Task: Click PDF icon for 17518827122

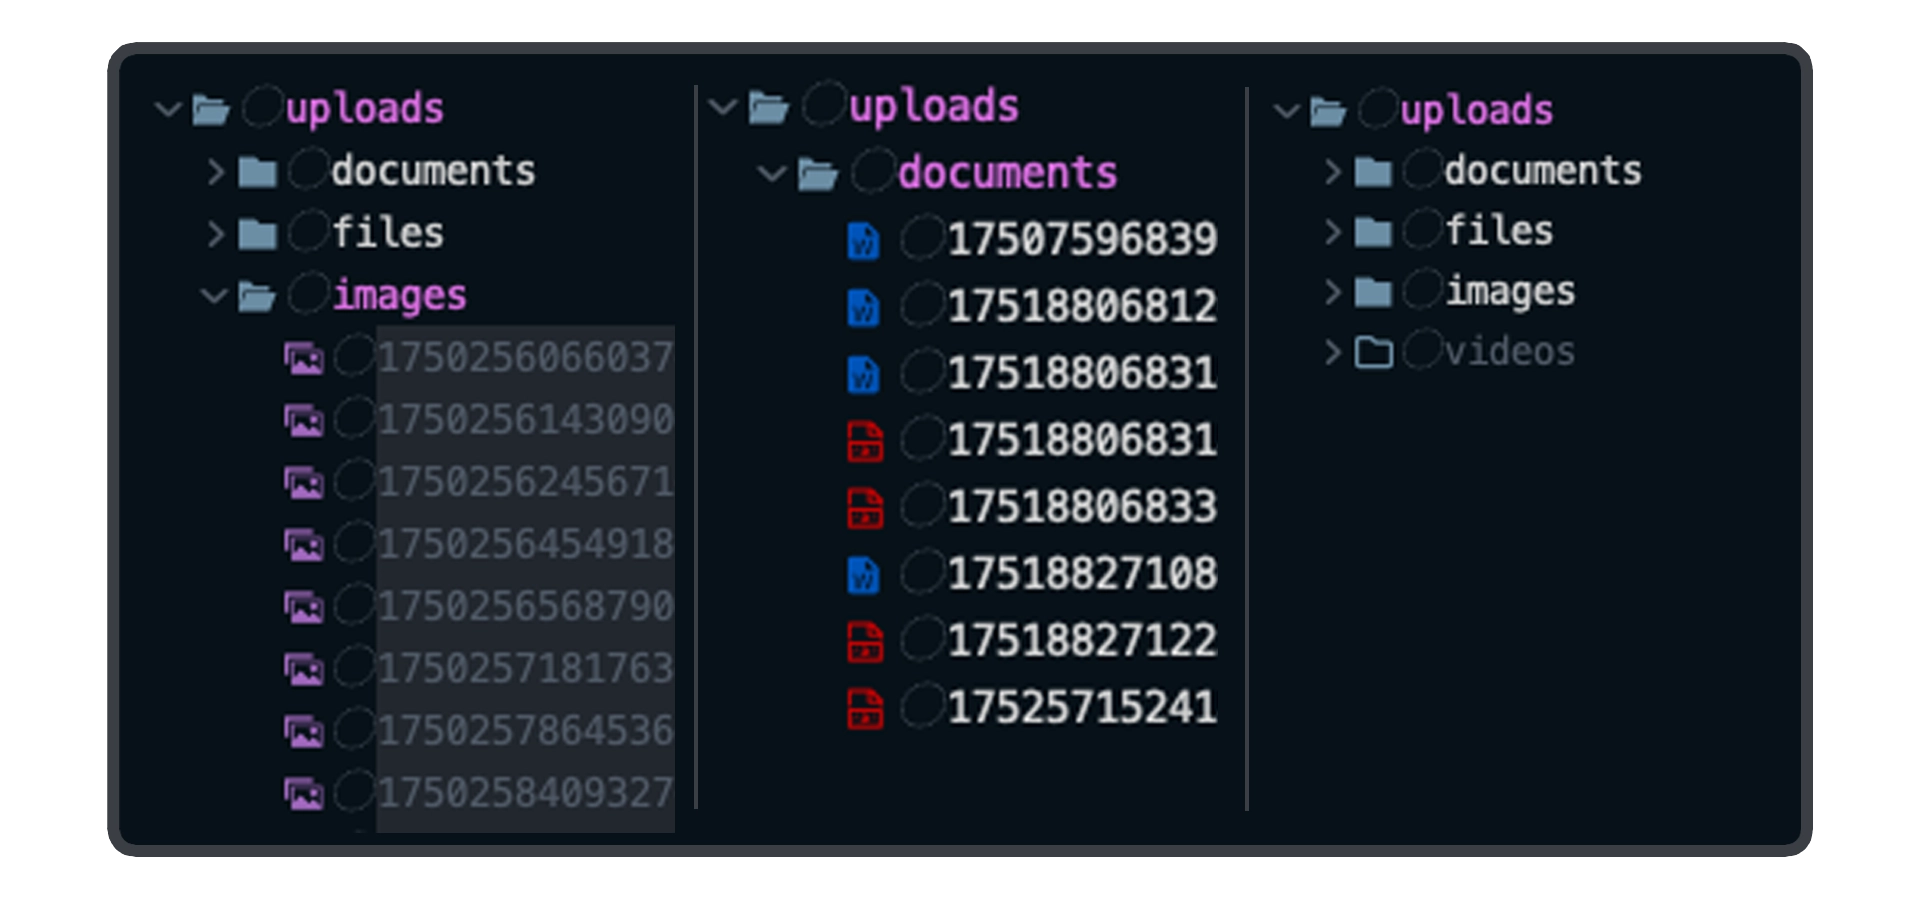Action: pyautogui.click(x=865, y=641)
